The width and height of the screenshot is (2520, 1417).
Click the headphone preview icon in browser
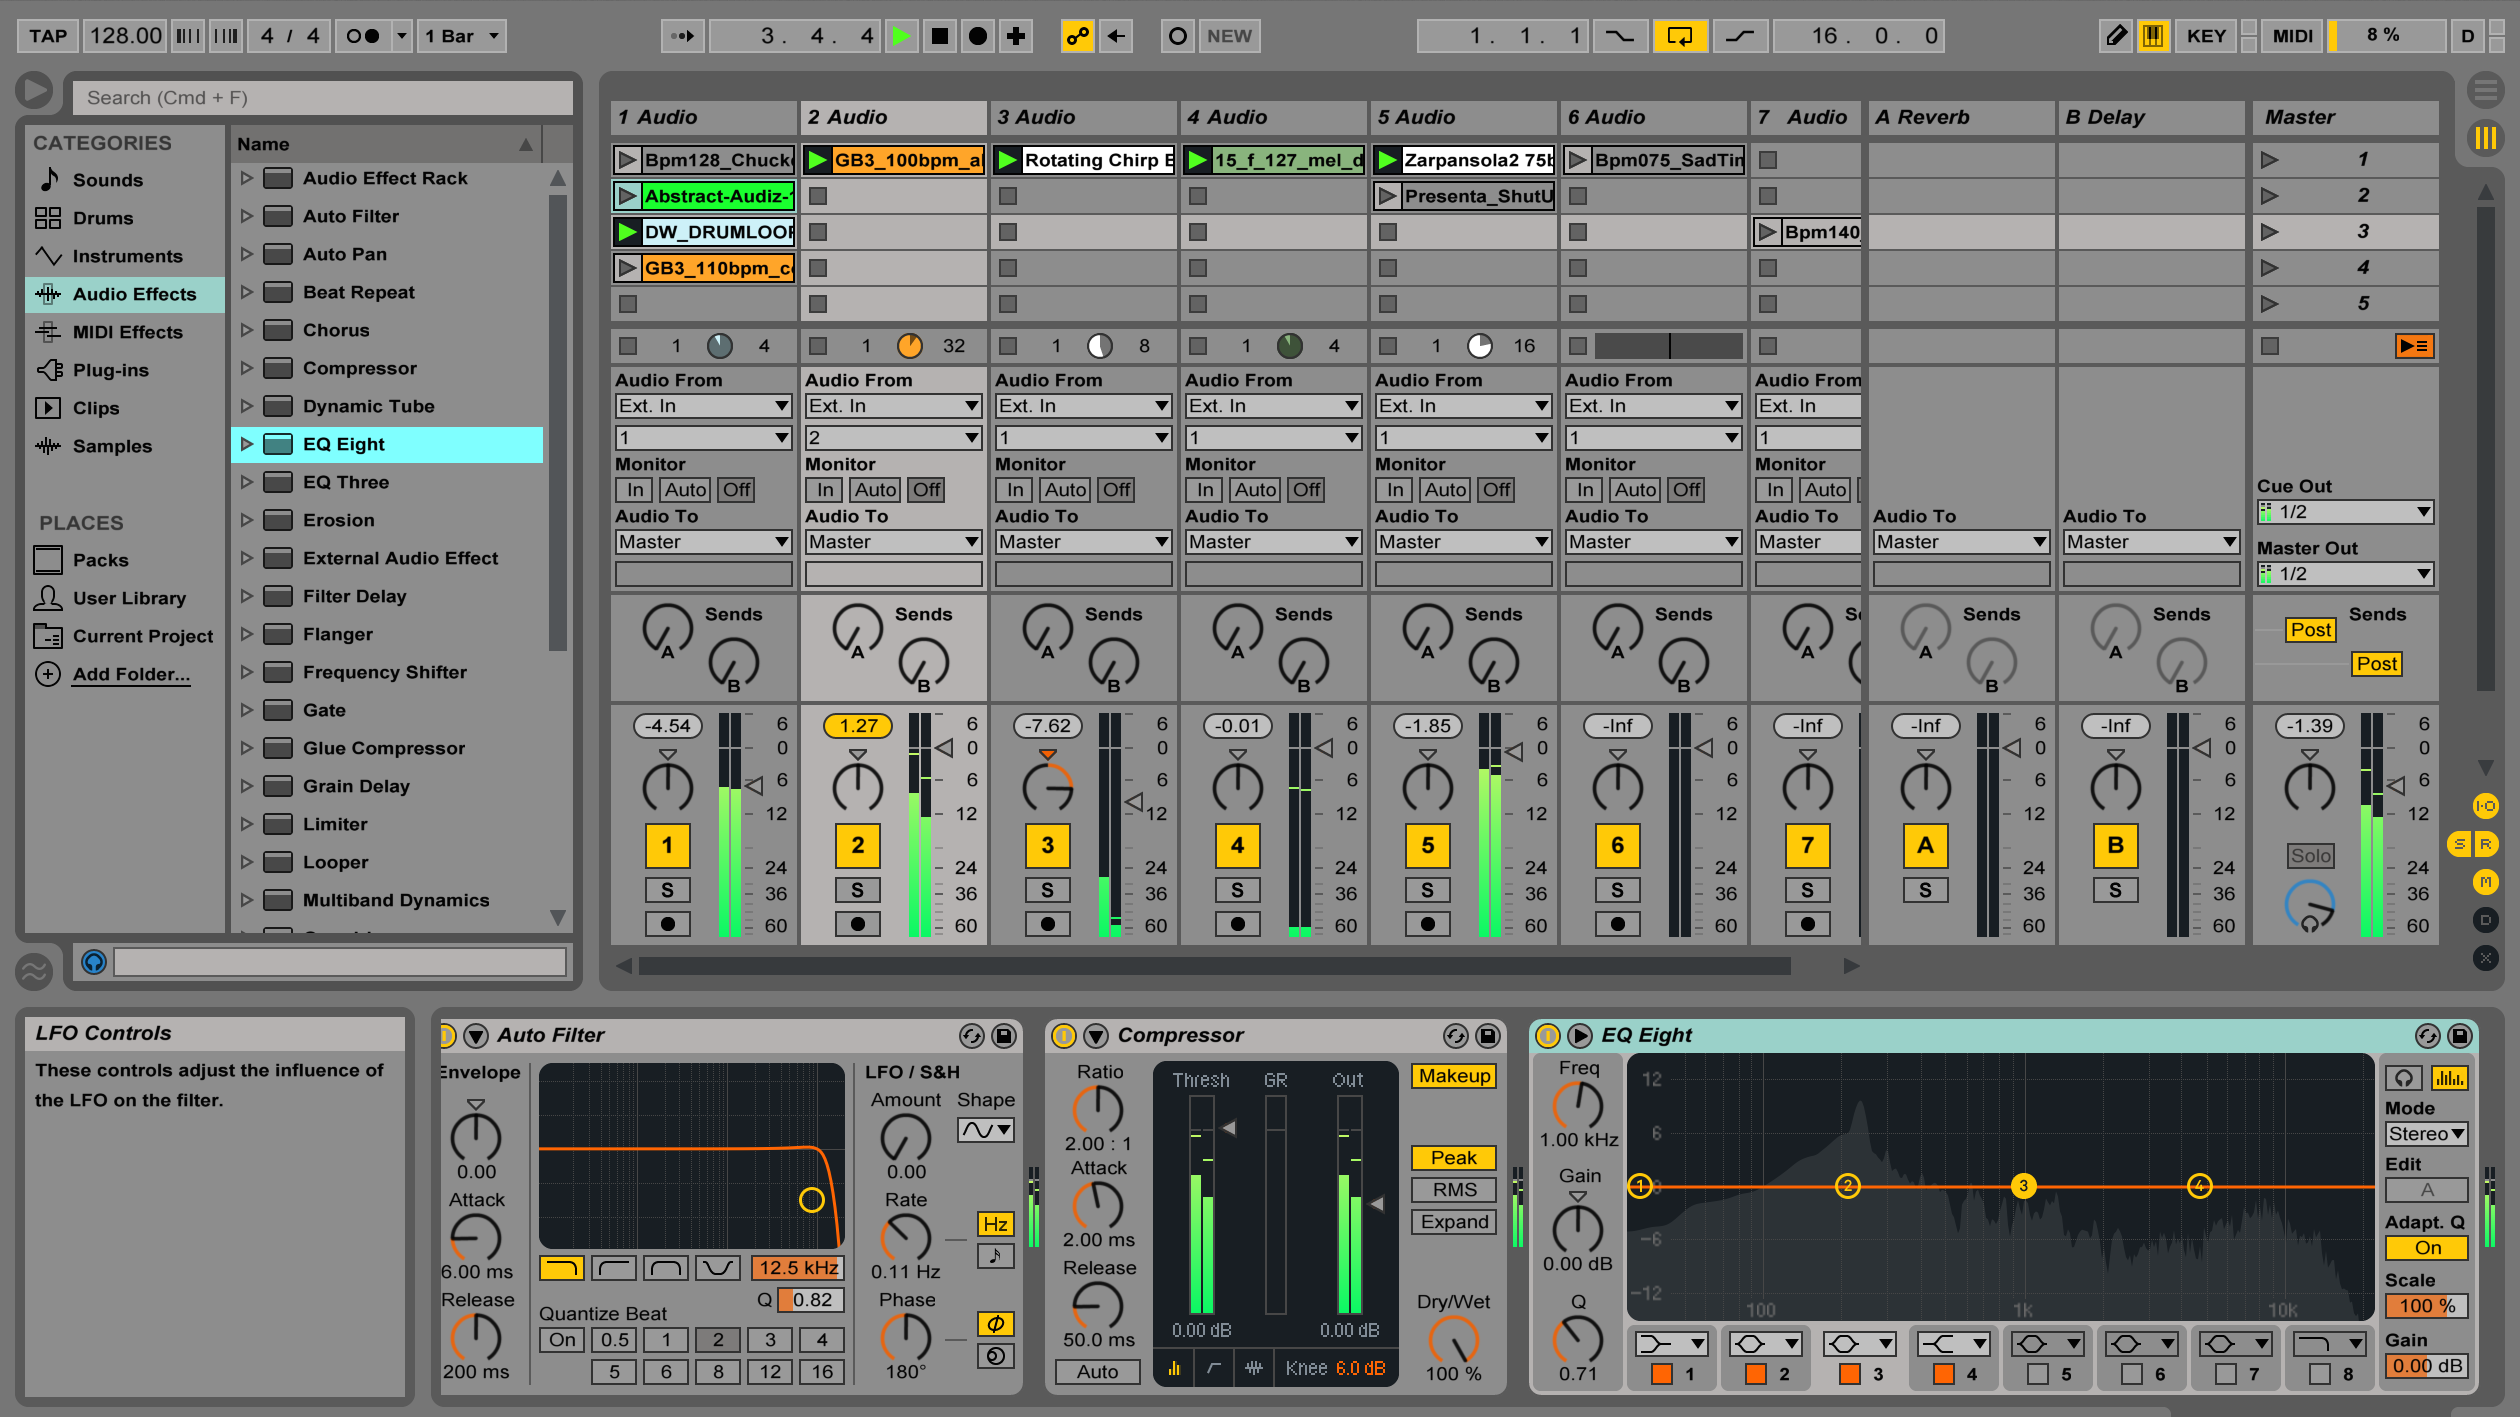tap(94, 962)
